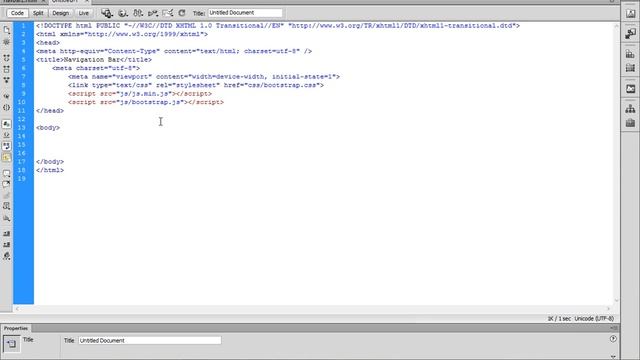This screenshot has height=360, width=640.
Task: Click the vertical scrollbar up arrow
Action: [x=616, y=26]
